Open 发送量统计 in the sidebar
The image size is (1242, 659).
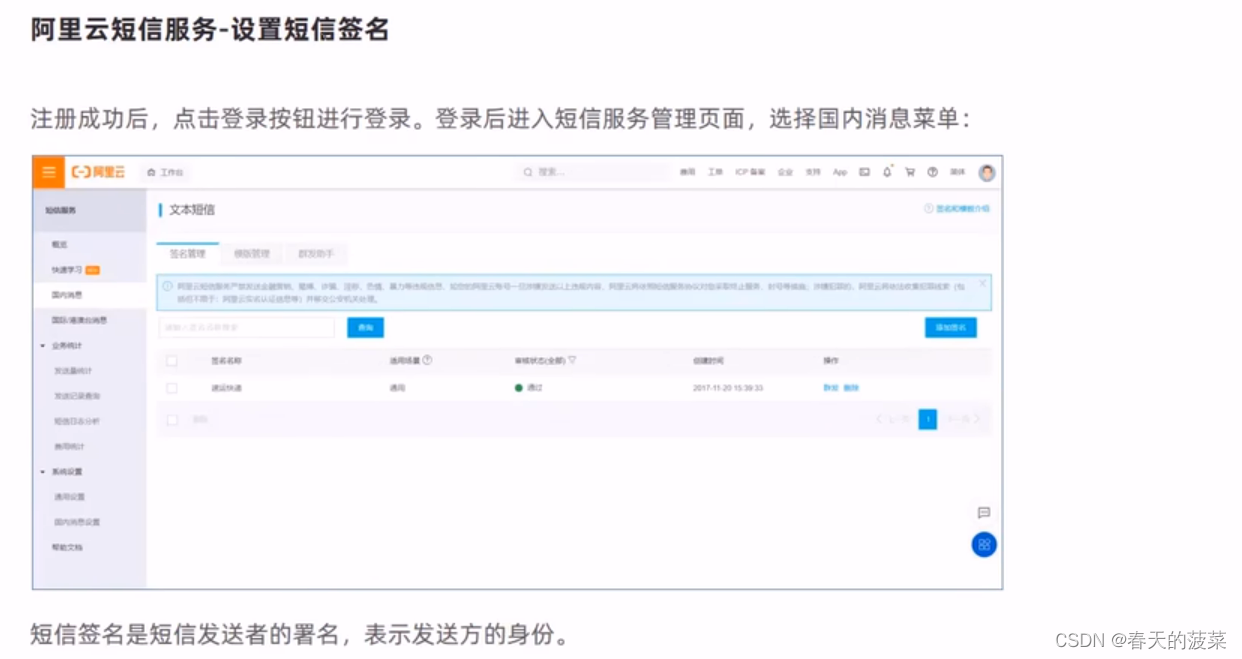pos(73,371)
